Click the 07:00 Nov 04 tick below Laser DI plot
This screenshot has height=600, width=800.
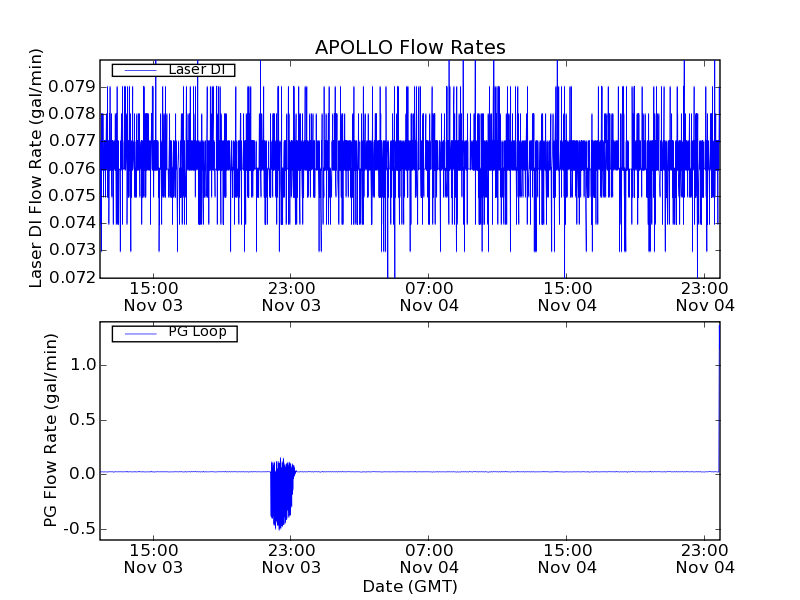coord(429,295)
